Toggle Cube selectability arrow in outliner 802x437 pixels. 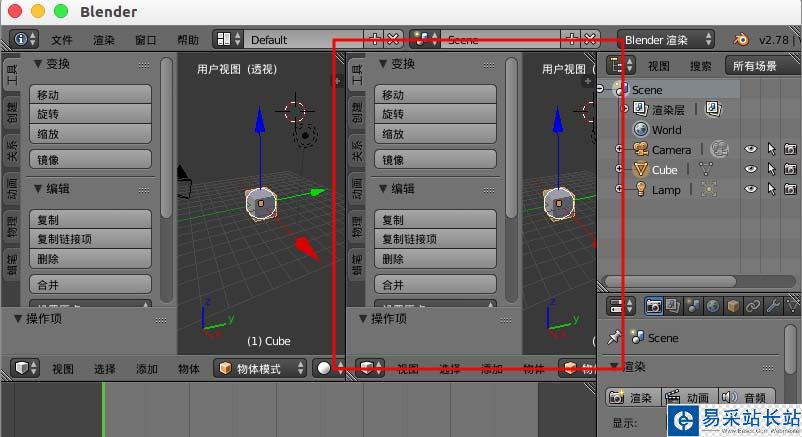coord(771,169)
